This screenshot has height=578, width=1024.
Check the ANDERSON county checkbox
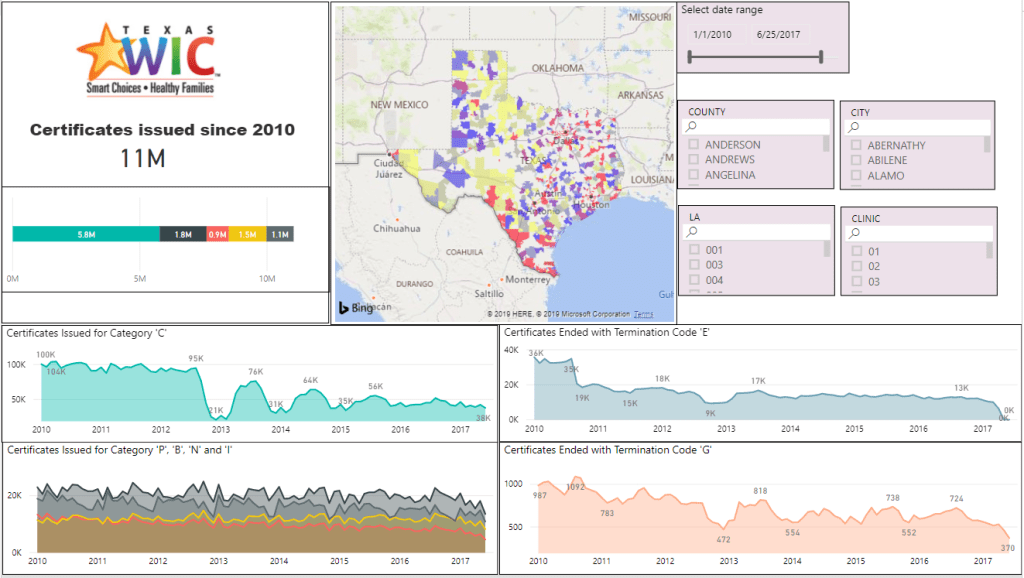tap(694, 145)
